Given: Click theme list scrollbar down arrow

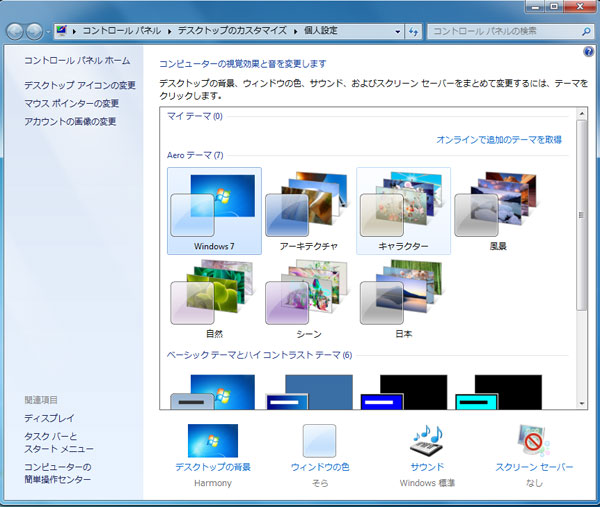Looking at the screenshot, I should 582,403.
